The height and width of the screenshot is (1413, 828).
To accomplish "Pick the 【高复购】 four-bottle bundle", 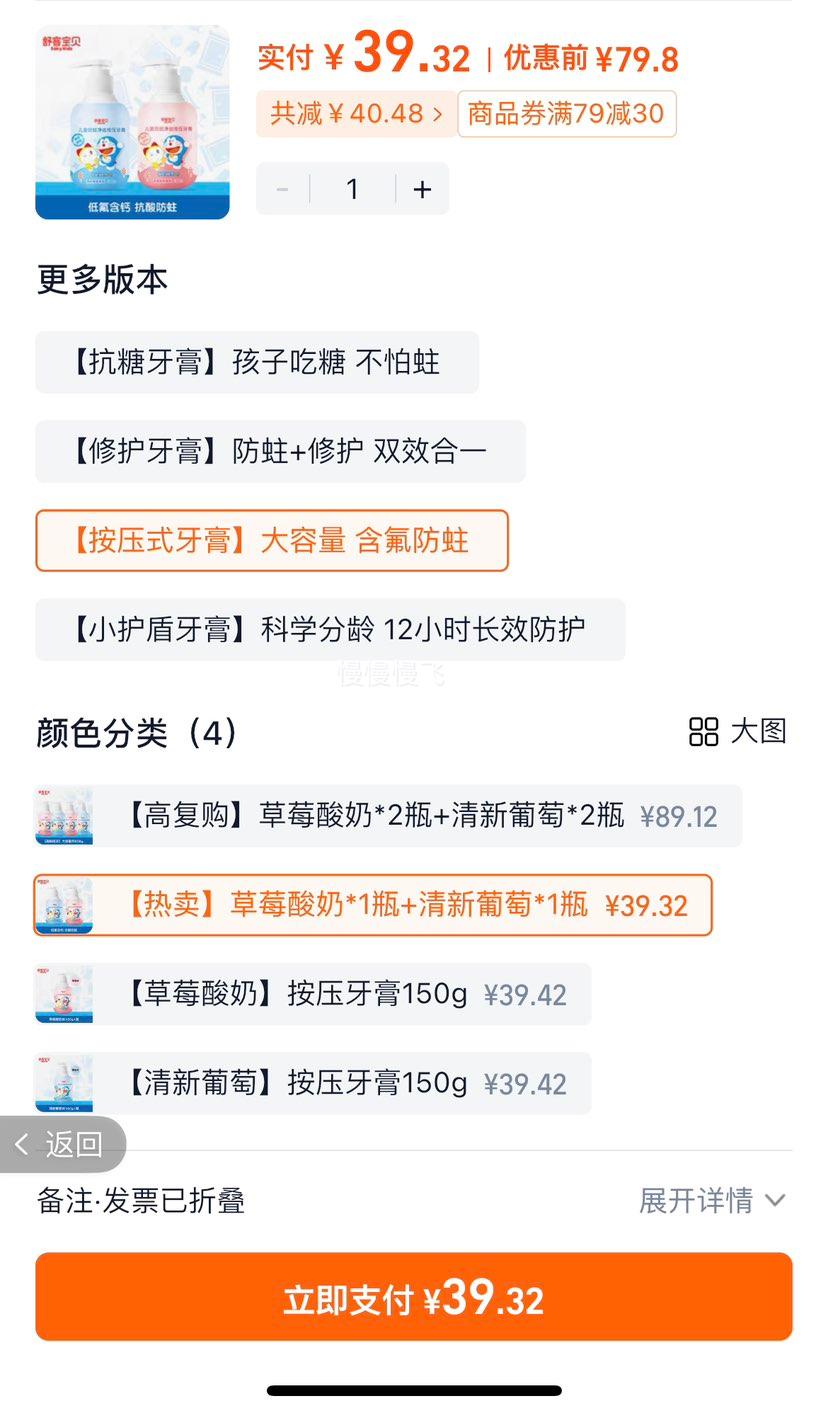I will pos(388,816).
